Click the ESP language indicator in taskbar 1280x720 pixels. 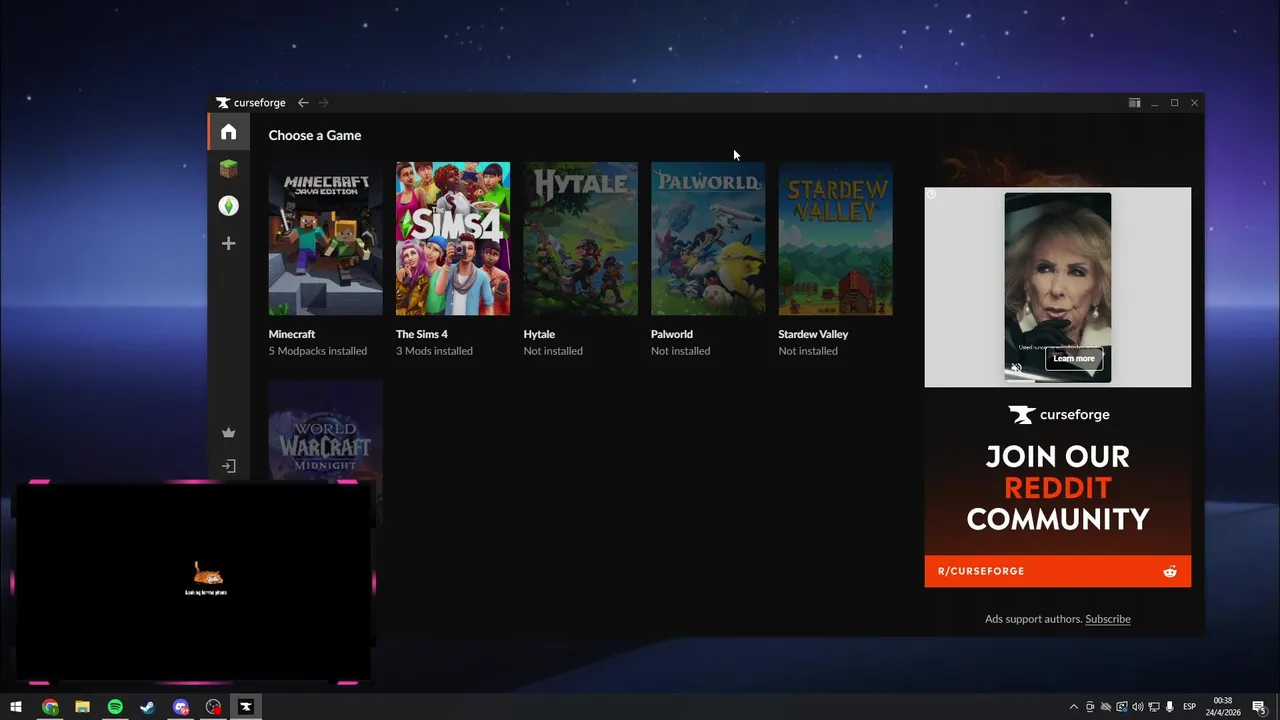pos(1190,707)
